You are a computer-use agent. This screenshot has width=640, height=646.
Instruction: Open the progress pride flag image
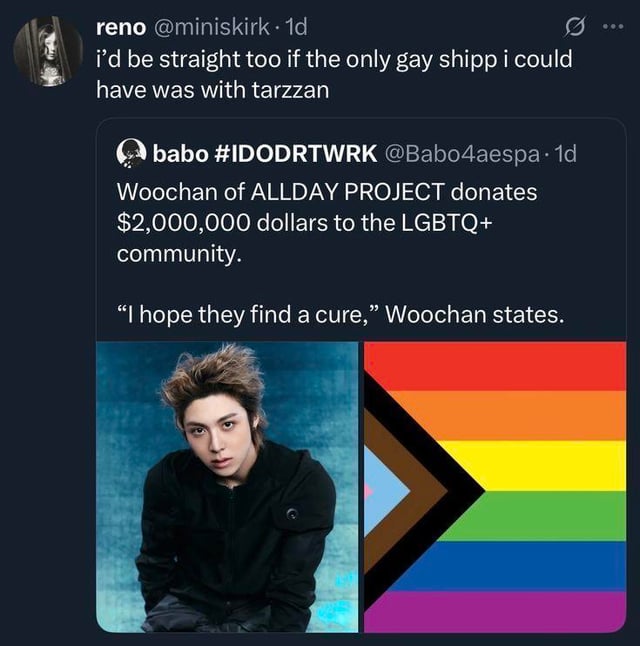pos(495,487)
